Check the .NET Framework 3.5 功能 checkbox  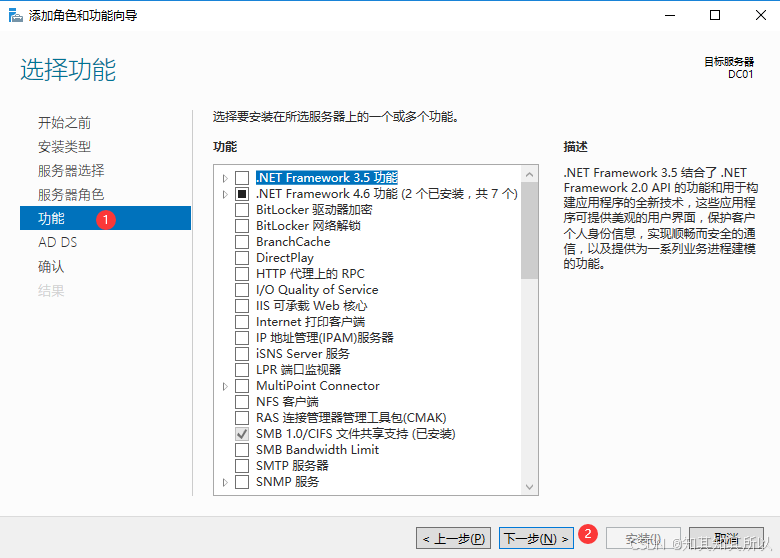coord(242,178)
